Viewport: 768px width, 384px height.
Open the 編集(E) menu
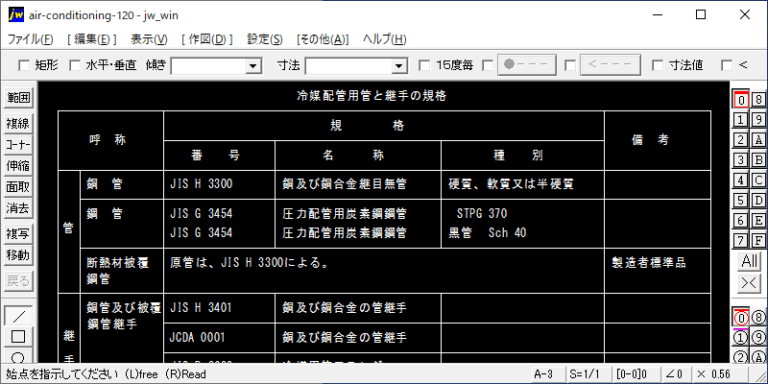[92, 40]
